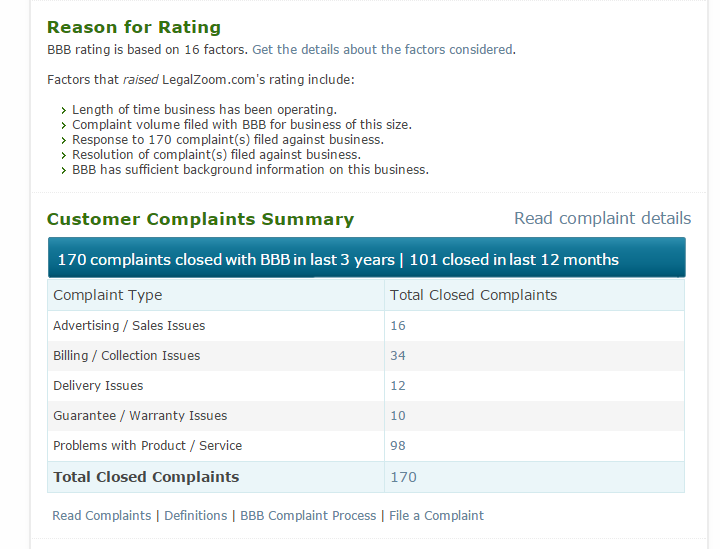
Task: Click the Total Closed Complaints value 170
Action: (x=403, y=477)
